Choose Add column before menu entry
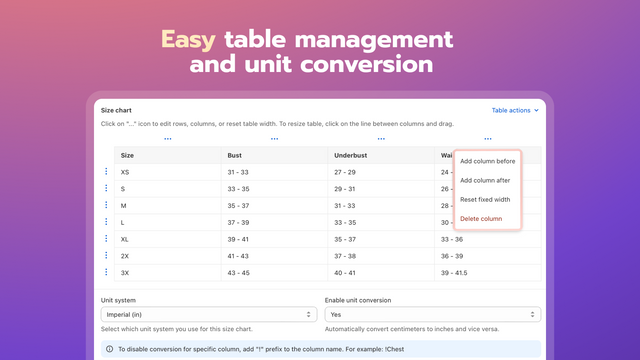The height and width of the screenshot is (360, 640). [487, 161]
